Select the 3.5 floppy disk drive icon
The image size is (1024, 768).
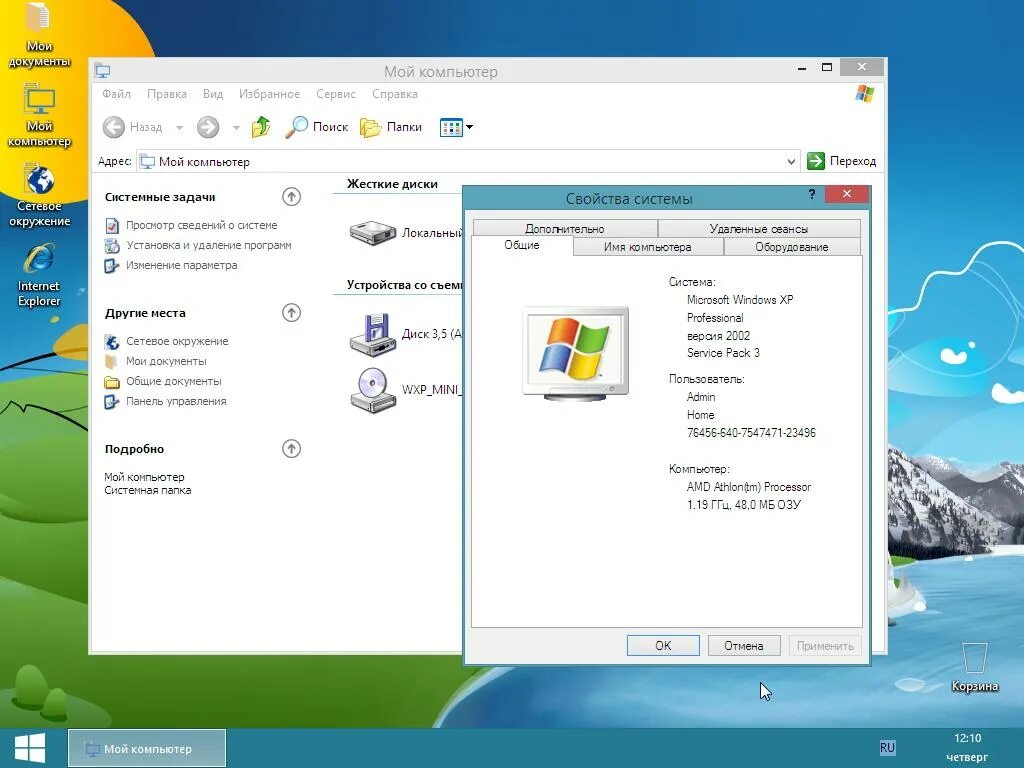(x=373, y=334)
